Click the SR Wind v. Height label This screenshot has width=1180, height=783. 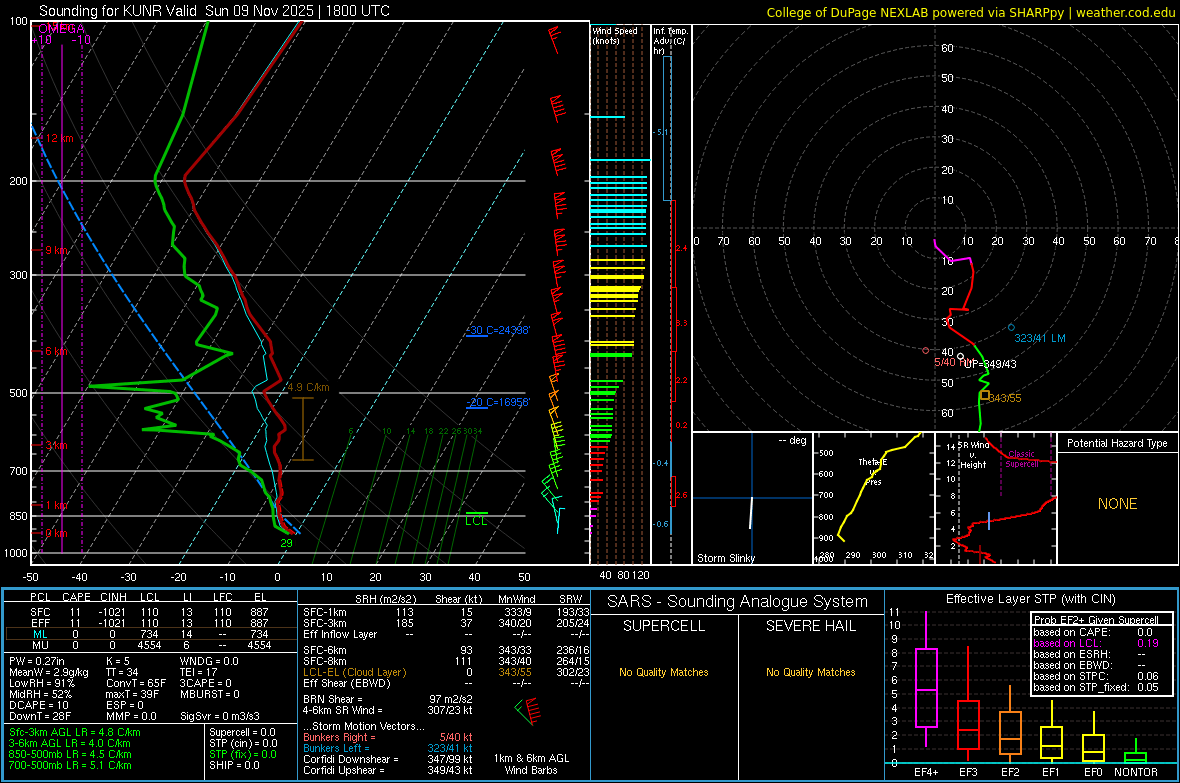click(x=974, y=455)
